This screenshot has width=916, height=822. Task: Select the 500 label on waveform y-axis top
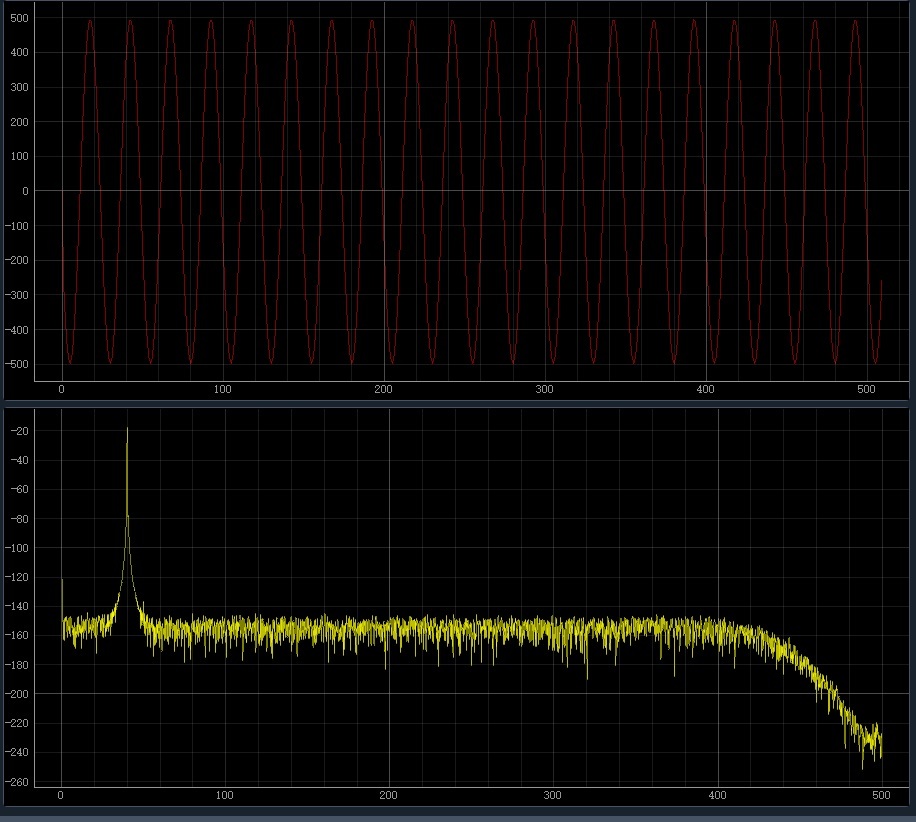point(19,18)
